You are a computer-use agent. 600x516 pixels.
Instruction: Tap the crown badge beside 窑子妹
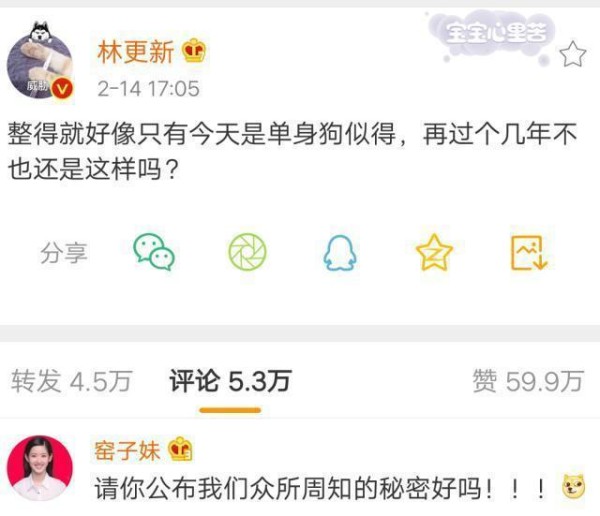tap(180, 449)
